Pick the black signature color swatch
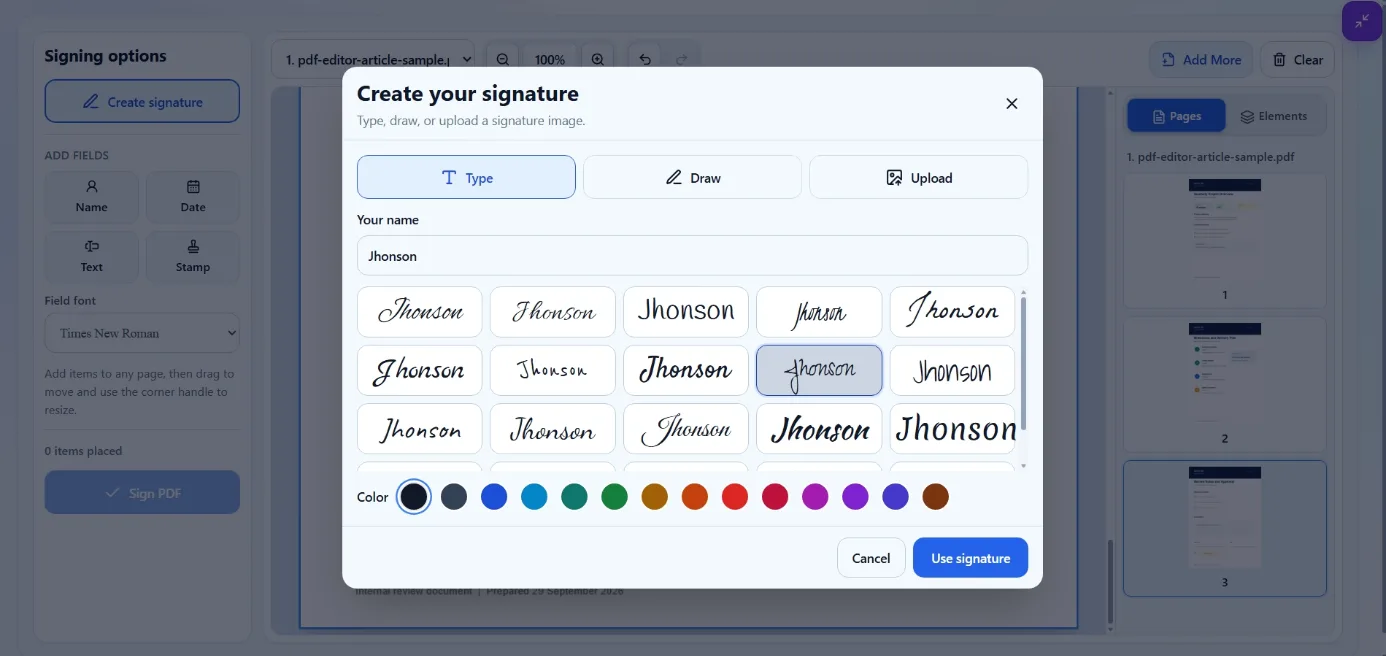 (x=414, y=497)
